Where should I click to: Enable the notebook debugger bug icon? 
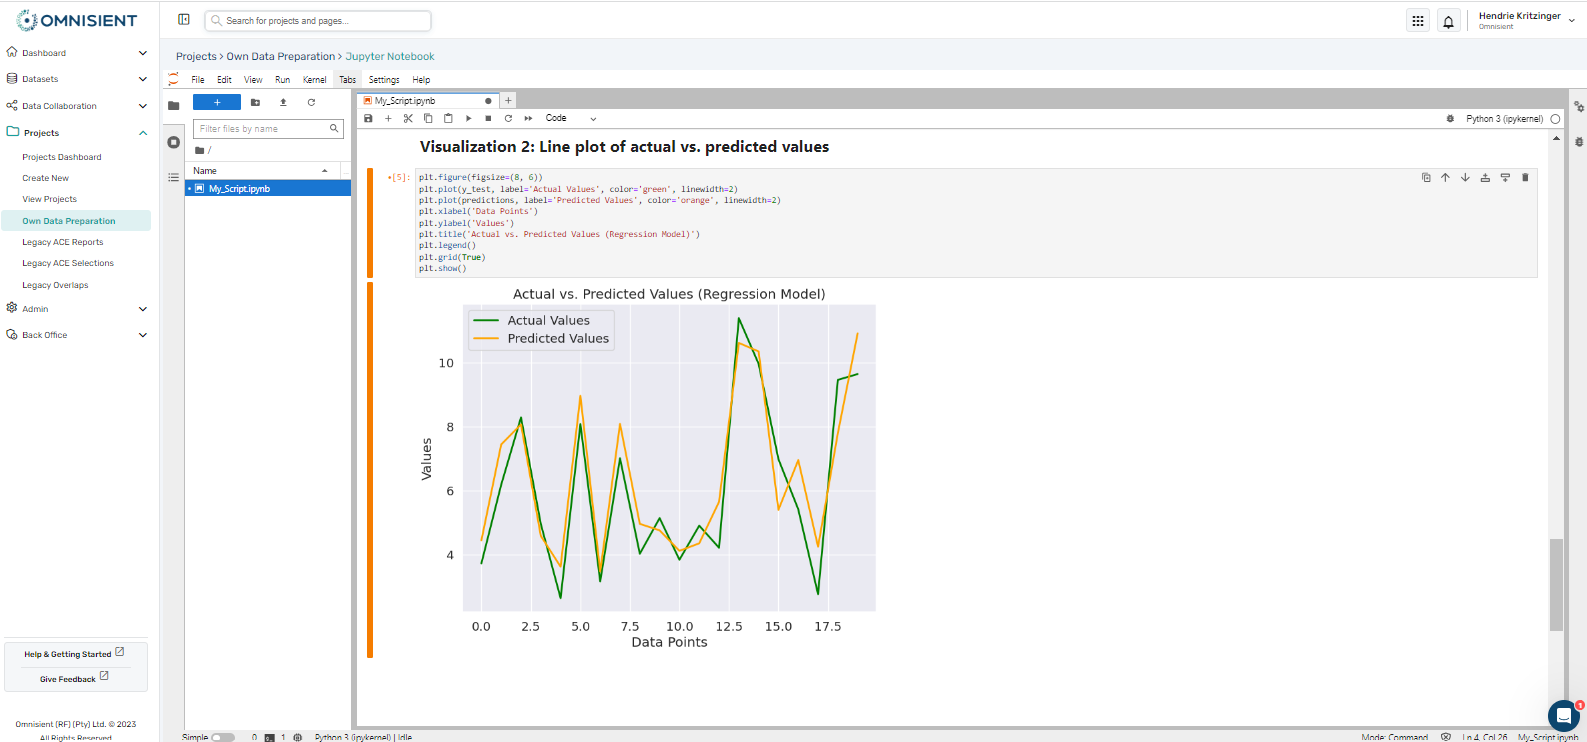click(1450, 119)
